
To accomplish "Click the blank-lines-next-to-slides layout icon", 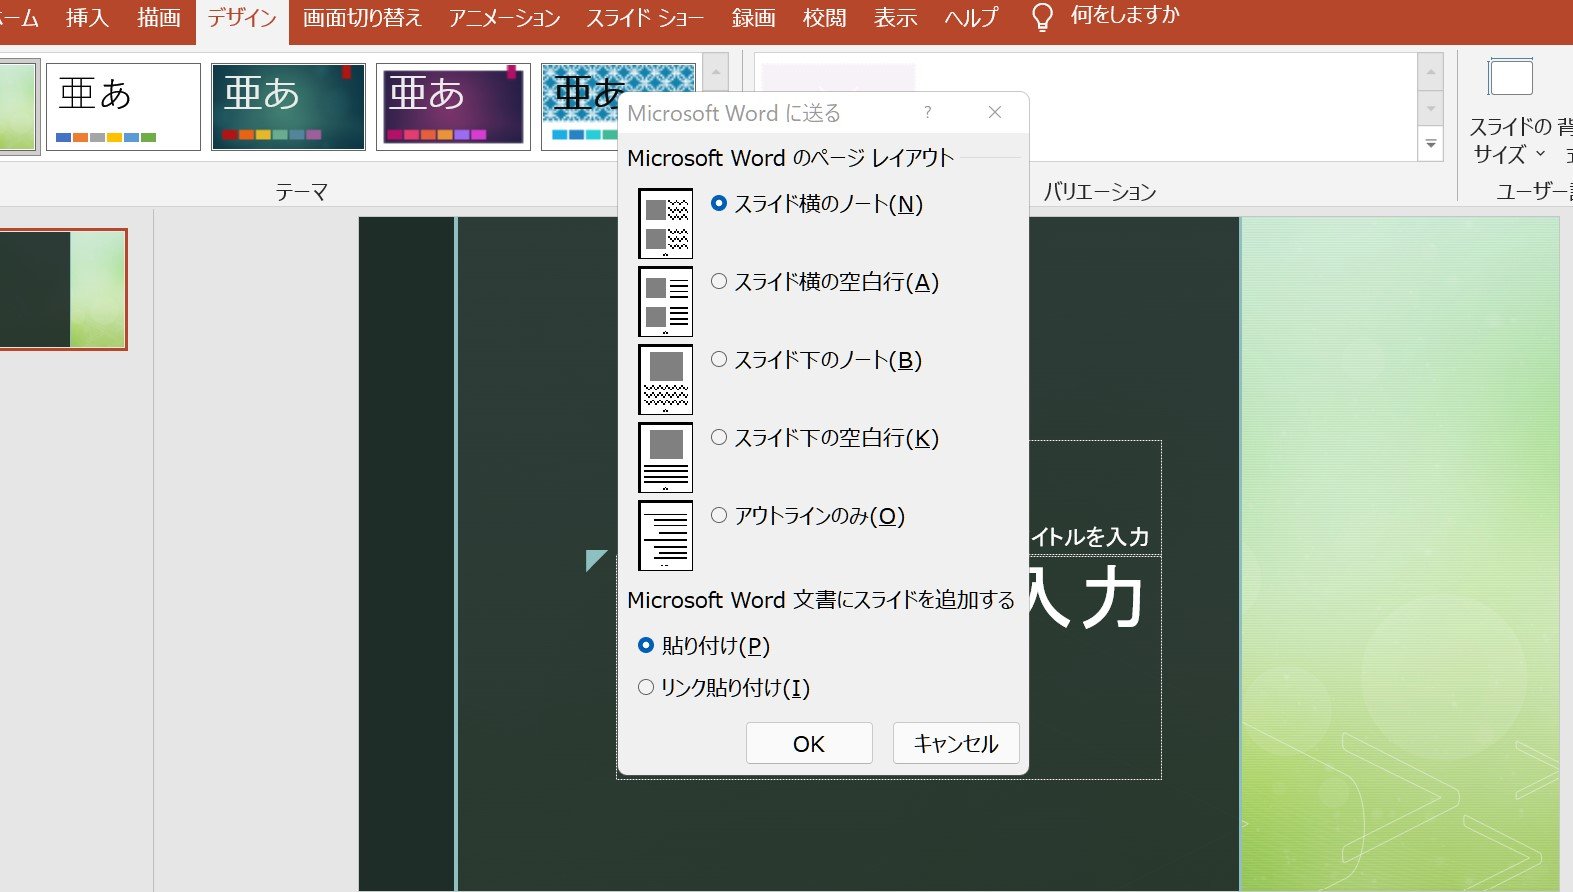I will 665,301.
